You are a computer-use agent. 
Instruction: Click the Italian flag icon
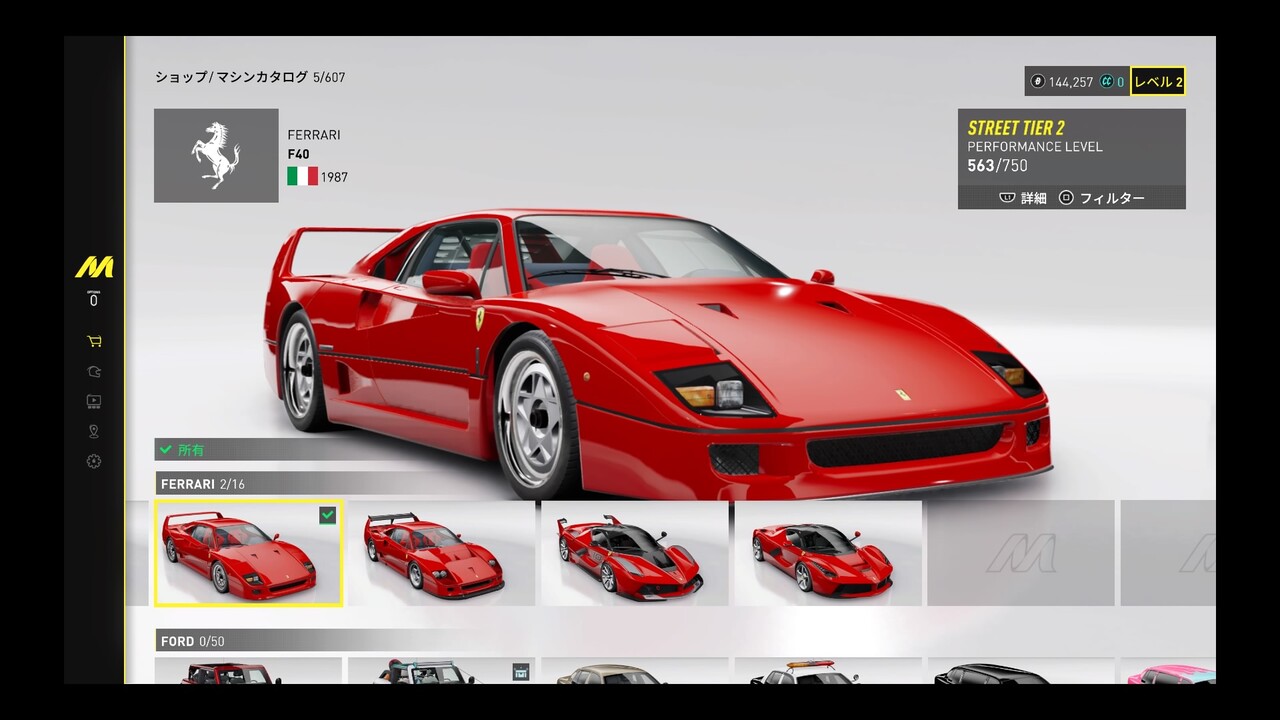coord(302,176)
